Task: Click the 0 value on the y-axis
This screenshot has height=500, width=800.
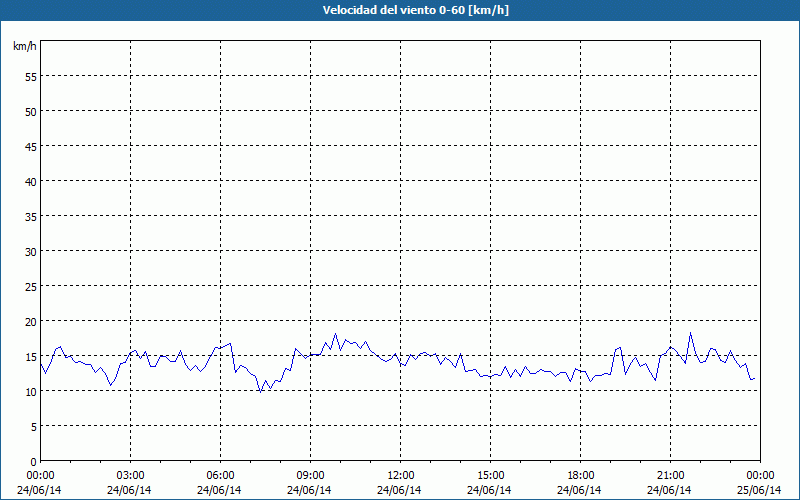Action: point(34,462)
